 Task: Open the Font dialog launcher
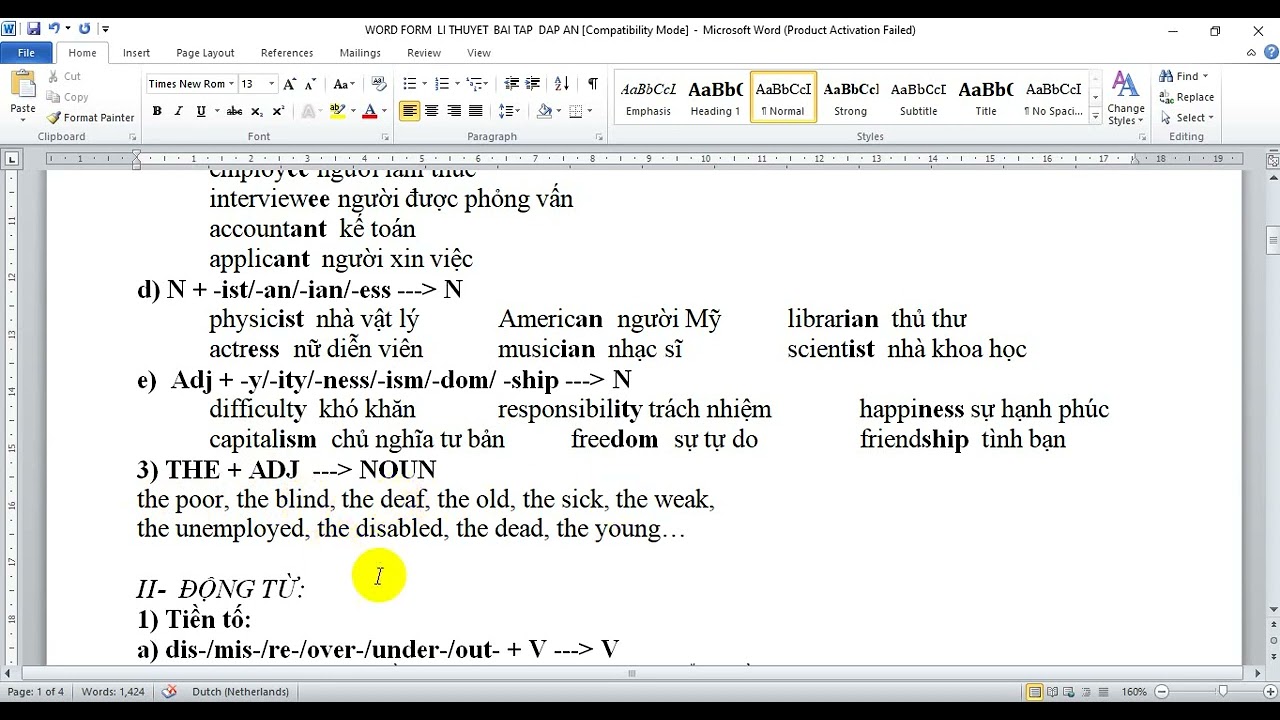click(x=384, y=137)
